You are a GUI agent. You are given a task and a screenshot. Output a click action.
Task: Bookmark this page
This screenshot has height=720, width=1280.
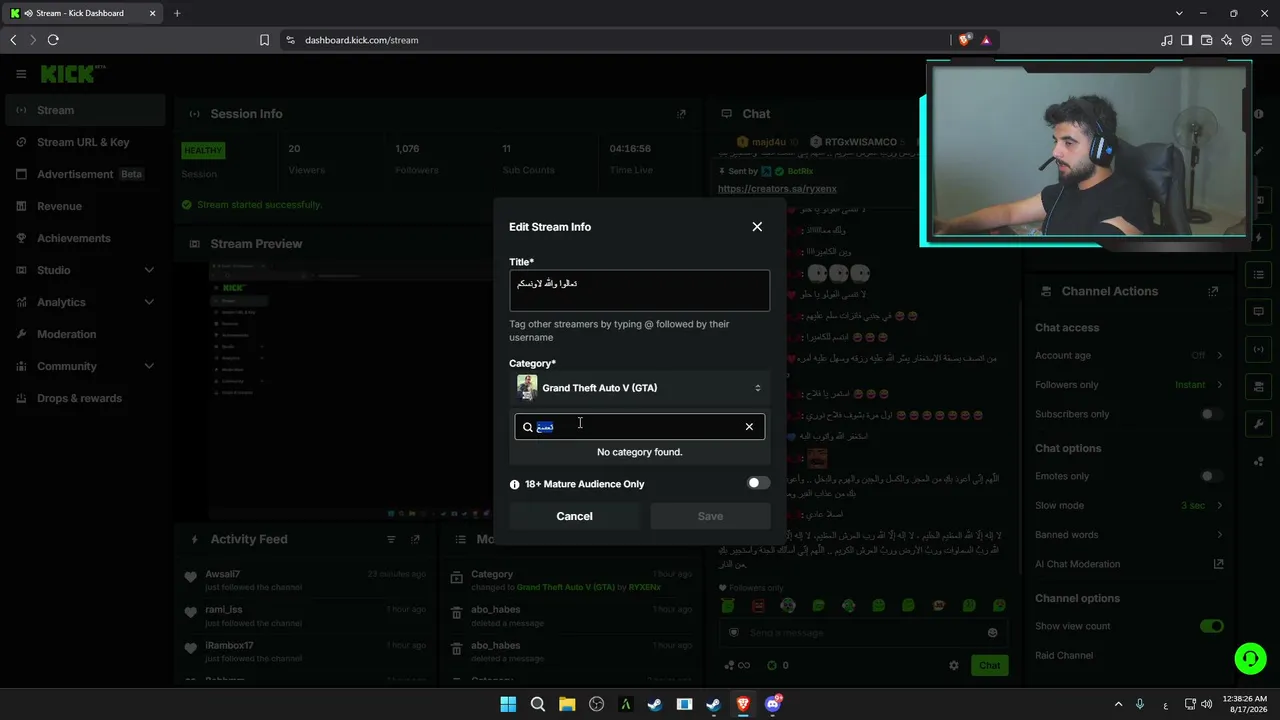click(264, 40)
